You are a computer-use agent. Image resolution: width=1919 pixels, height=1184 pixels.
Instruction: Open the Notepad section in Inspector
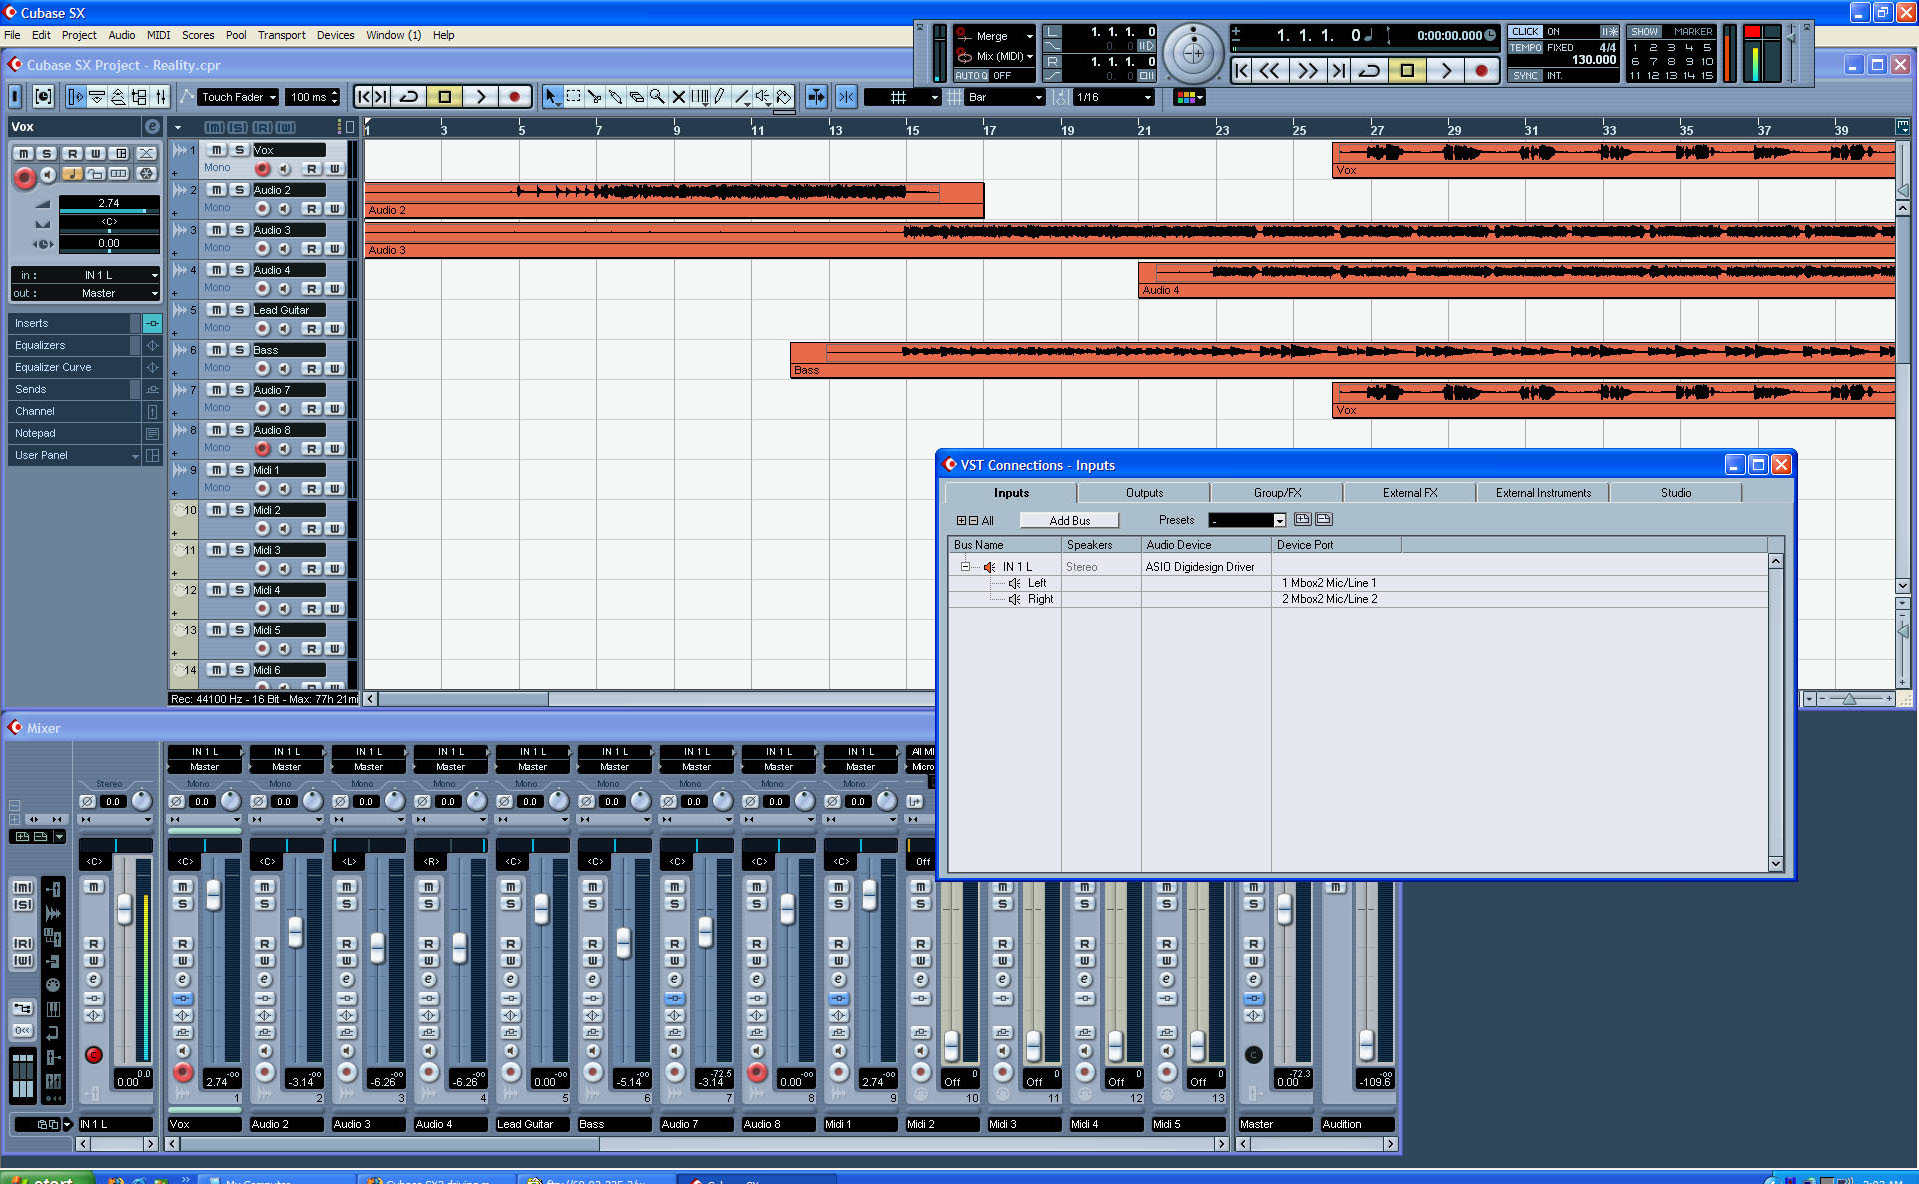pyautogui.click(x=73, y=433)
